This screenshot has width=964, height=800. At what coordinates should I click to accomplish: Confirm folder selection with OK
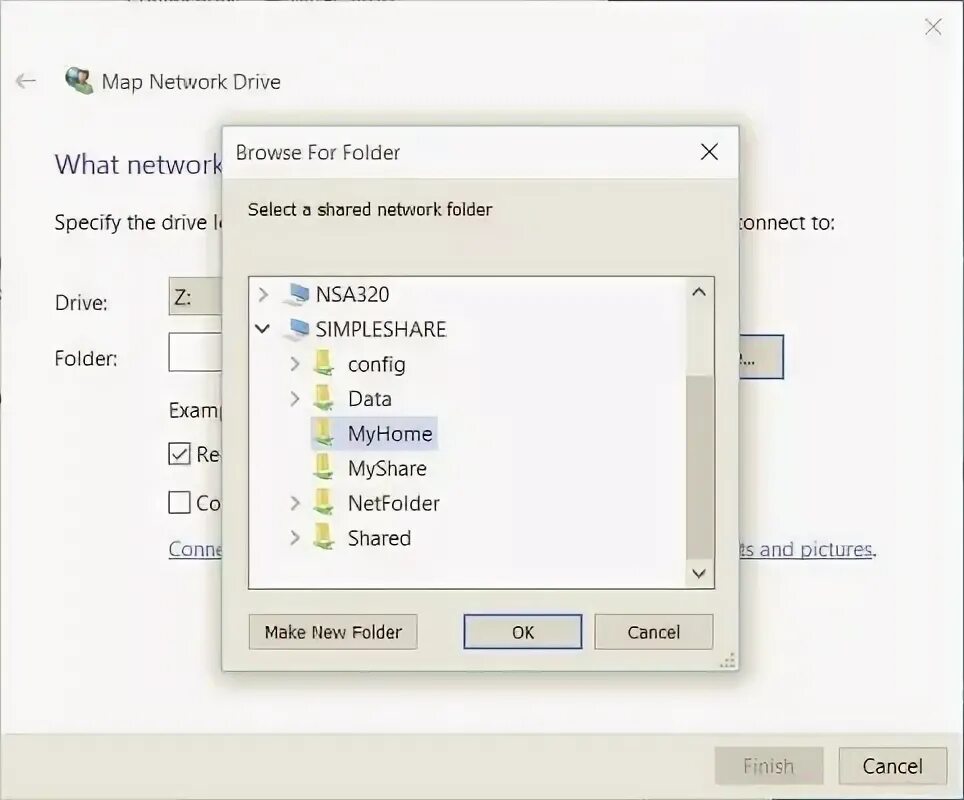[523, 632]
